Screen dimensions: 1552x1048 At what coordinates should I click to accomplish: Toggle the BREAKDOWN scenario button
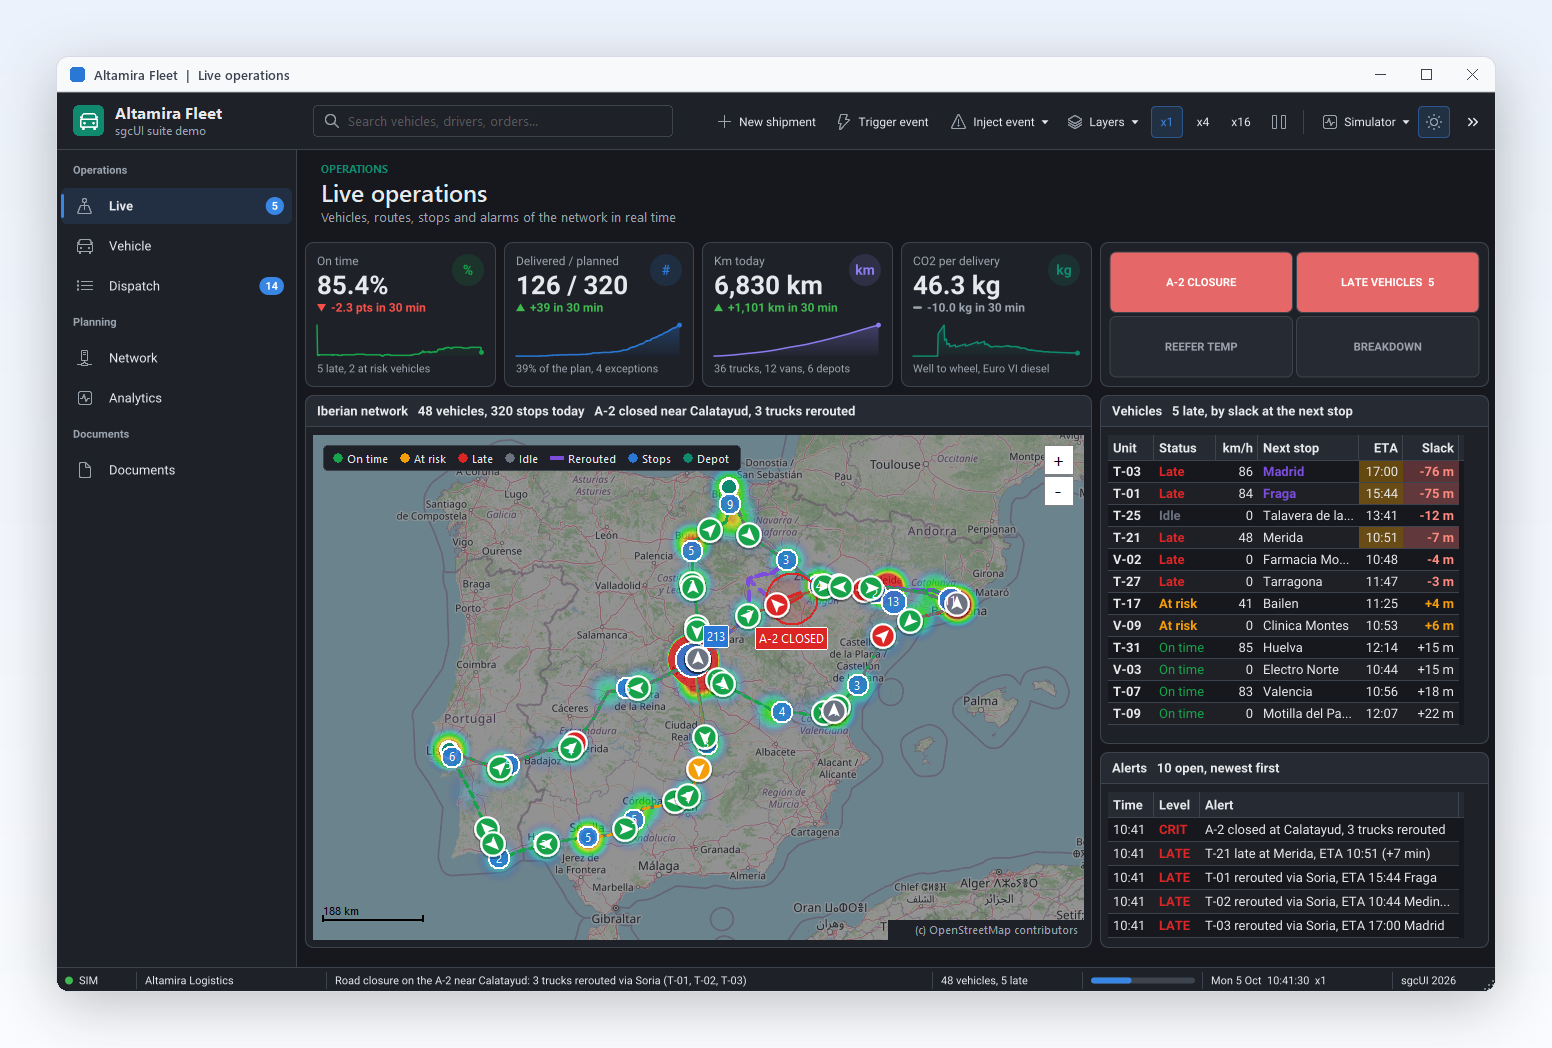click(x=1388, y=347)
